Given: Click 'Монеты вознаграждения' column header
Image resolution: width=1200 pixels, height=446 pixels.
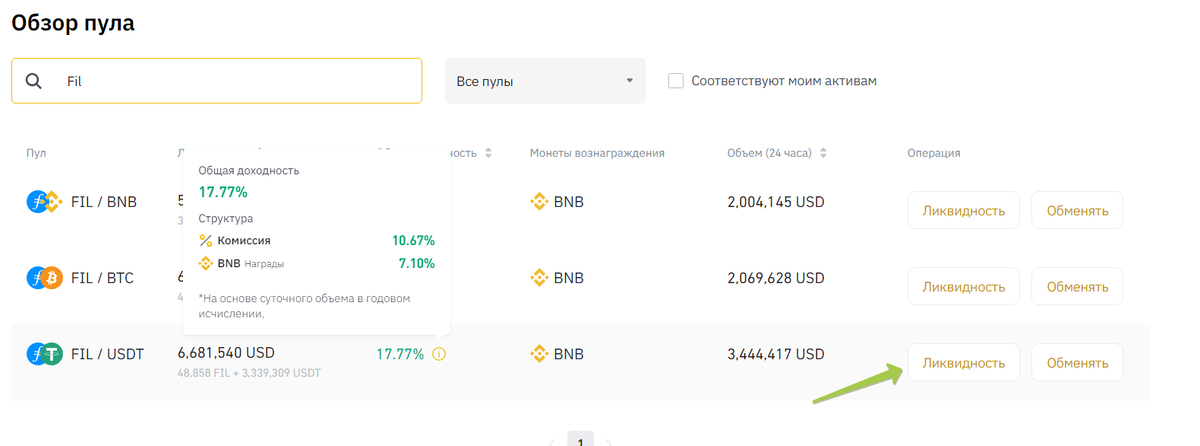Looking at the screenshot, I should tap(597, 153).
